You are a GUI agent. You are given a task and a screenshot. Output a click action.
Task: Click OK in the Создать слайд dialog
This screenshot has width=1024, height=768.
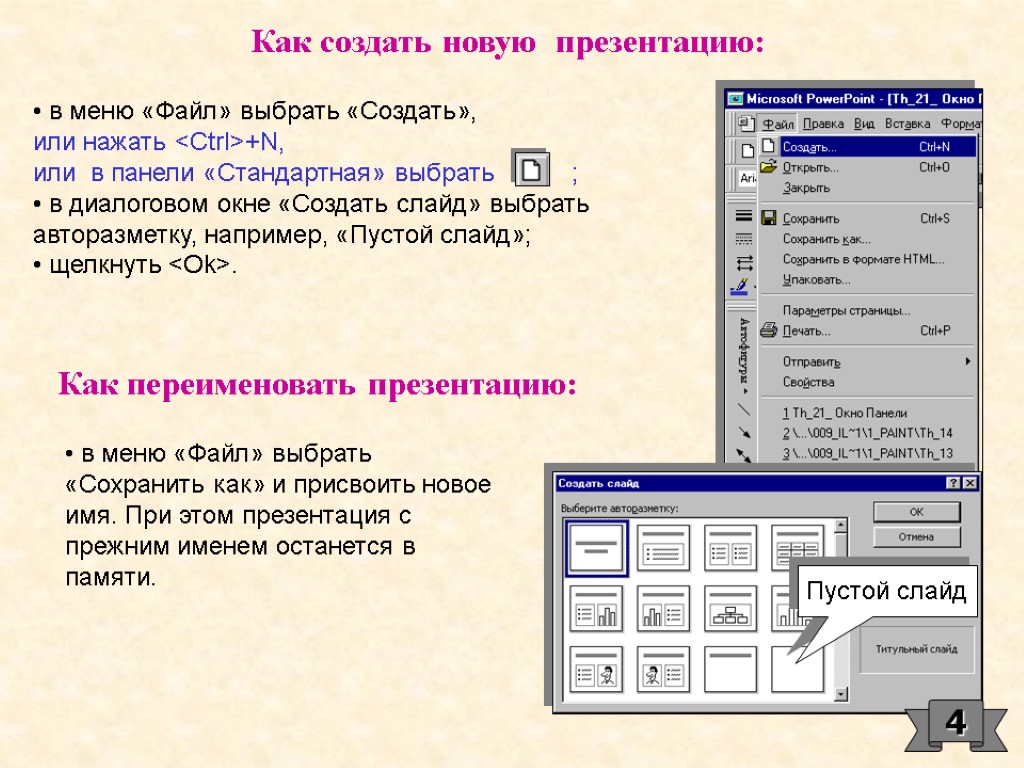[x=917, y=512]
